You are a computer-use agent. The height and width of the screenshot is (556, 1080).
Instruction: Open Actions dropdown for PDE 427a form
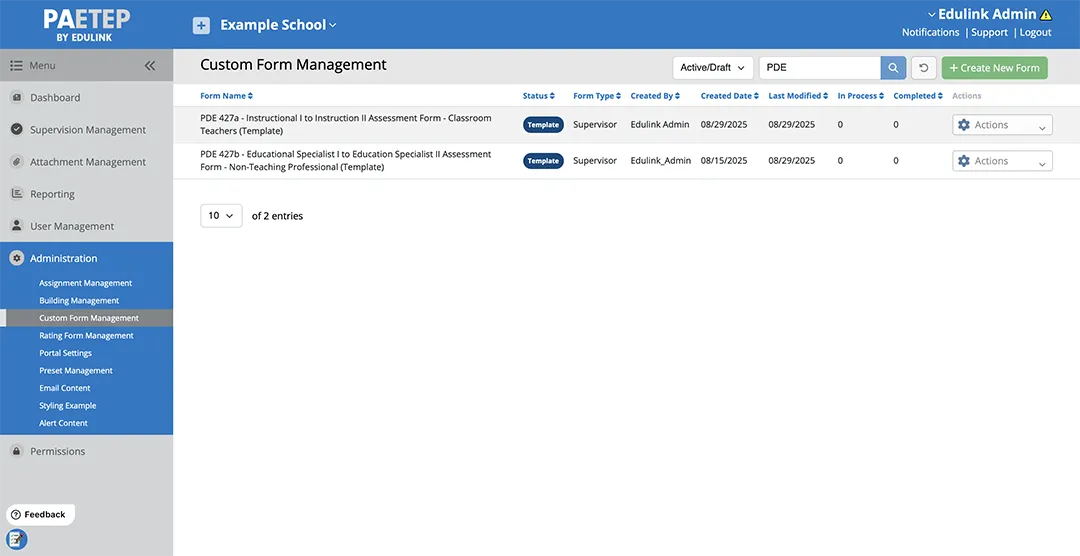tap(1002, 125)
